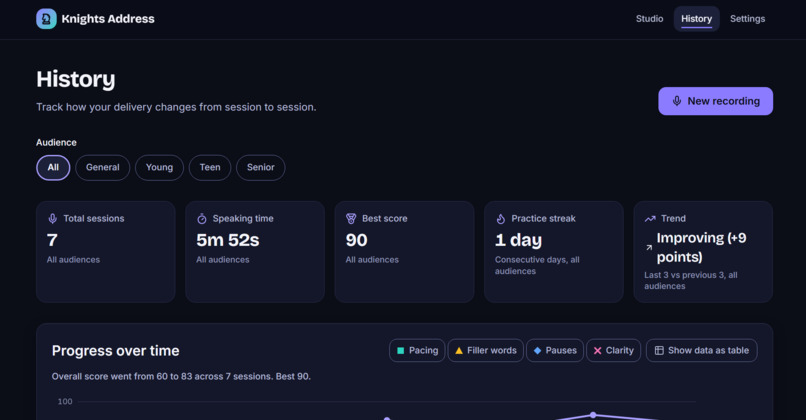
Task: Click the 5m 52s speaking time value
Action: click(228, 240)
